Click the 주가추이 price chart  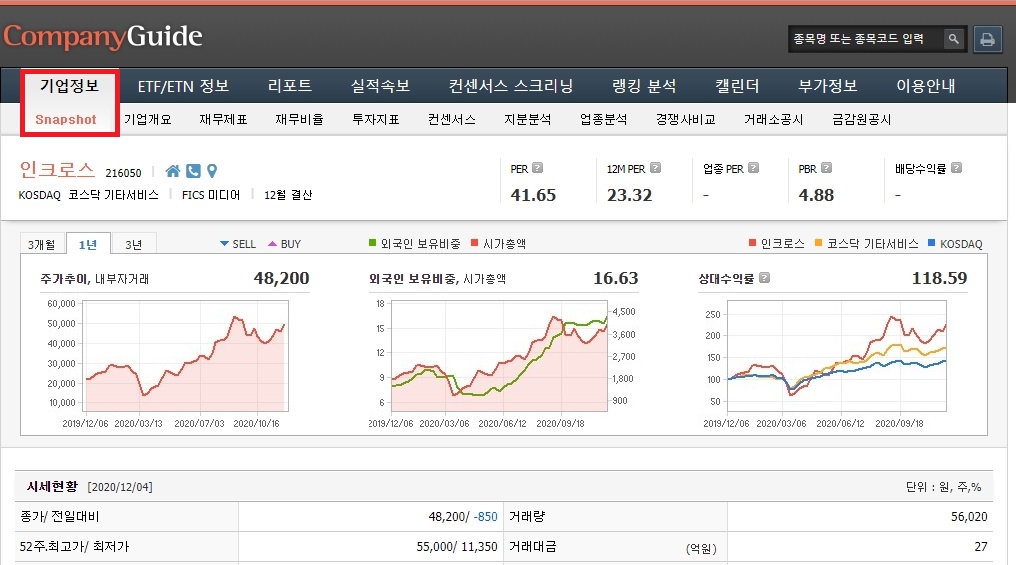tap(185, 356)
